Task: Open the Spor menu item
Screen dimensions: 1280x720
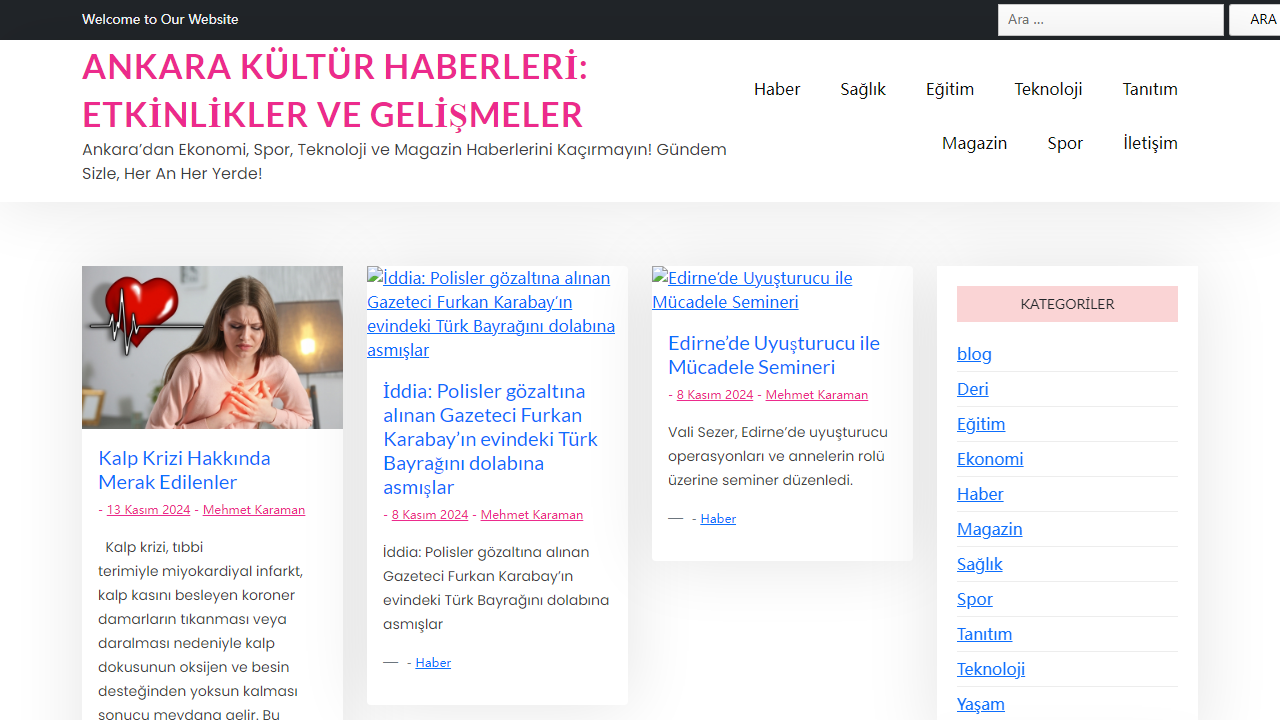Action: click(1065, 143)
